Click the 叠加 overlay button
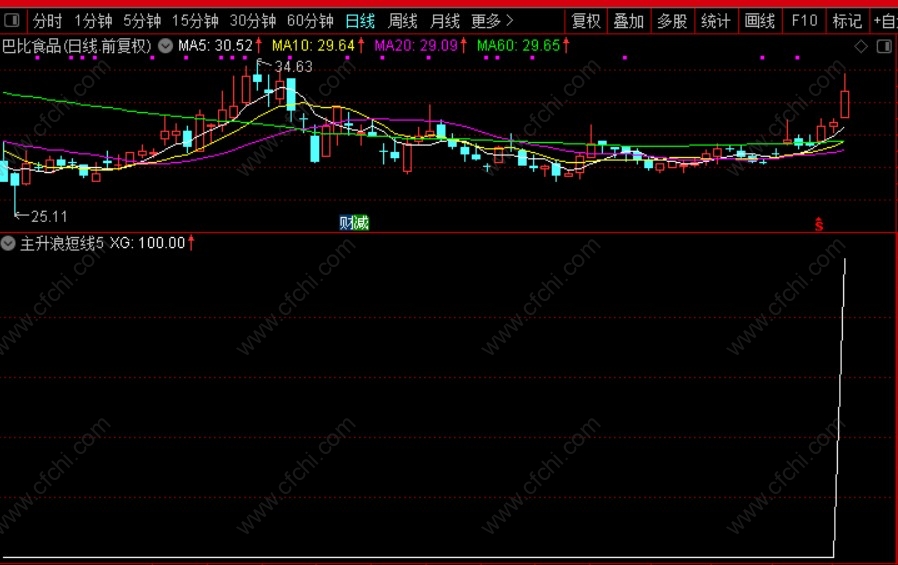Viewport: 898px width, 565px height. [629, 22]
